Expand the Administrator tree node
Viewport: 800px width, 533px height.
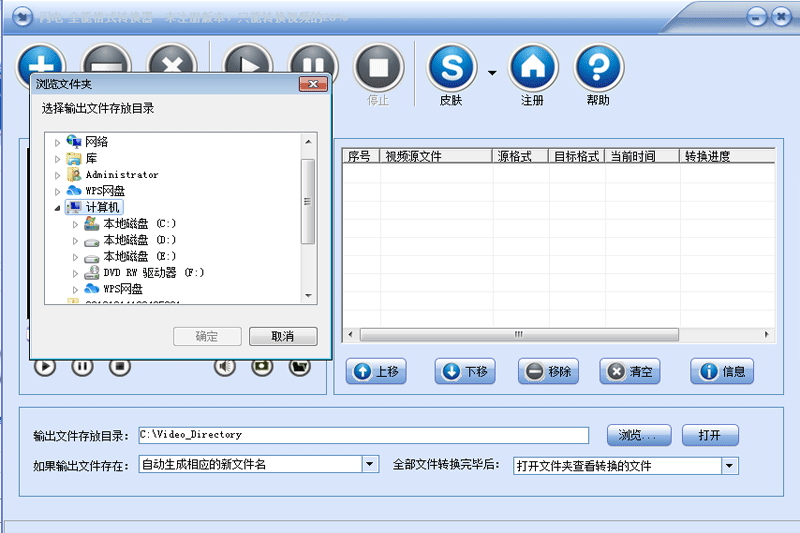[x=57, y=175]
